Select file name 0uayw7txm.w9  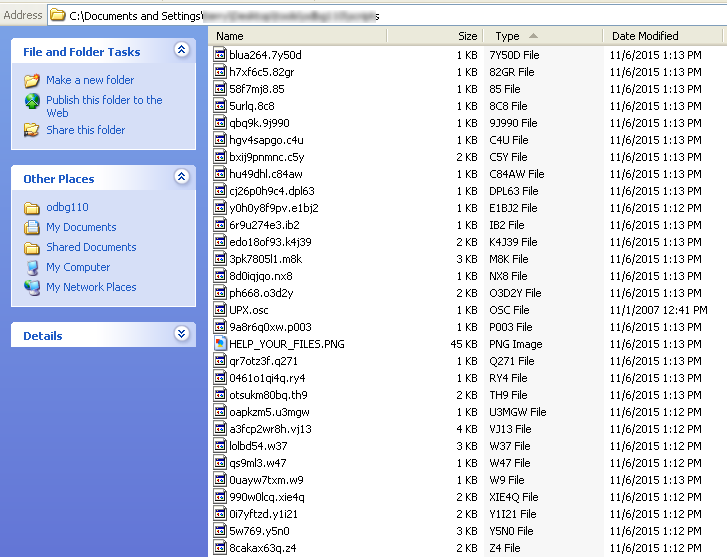267,480
